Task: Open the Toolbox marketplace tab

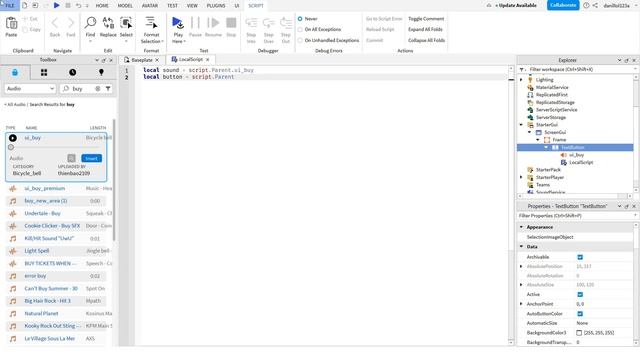Action: pos(15,72)
